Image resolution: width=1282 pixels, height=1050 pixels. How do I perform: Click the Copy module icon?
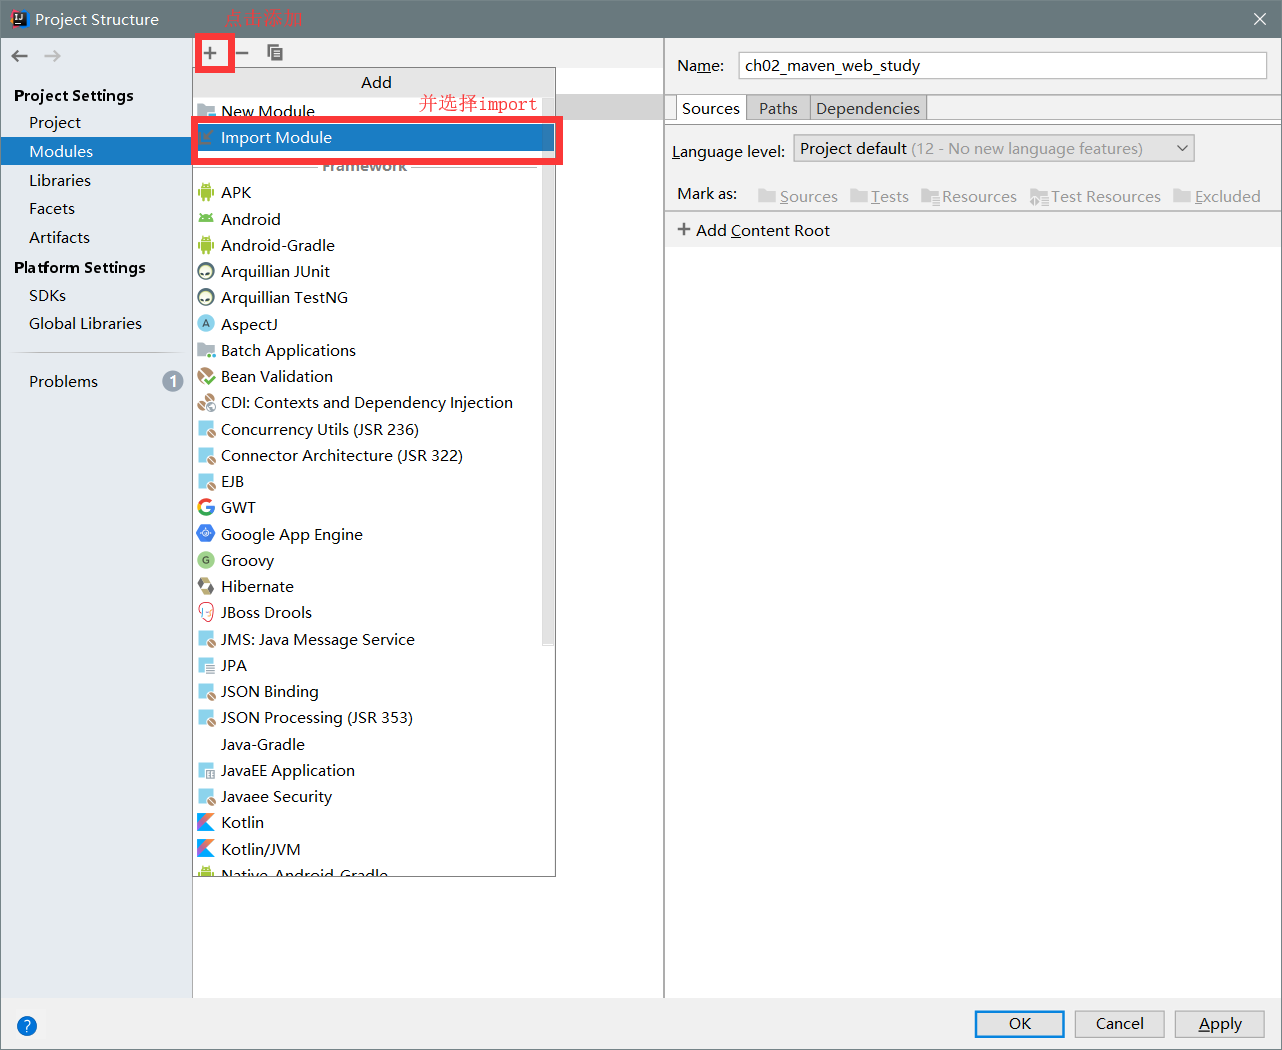(275, 52)
